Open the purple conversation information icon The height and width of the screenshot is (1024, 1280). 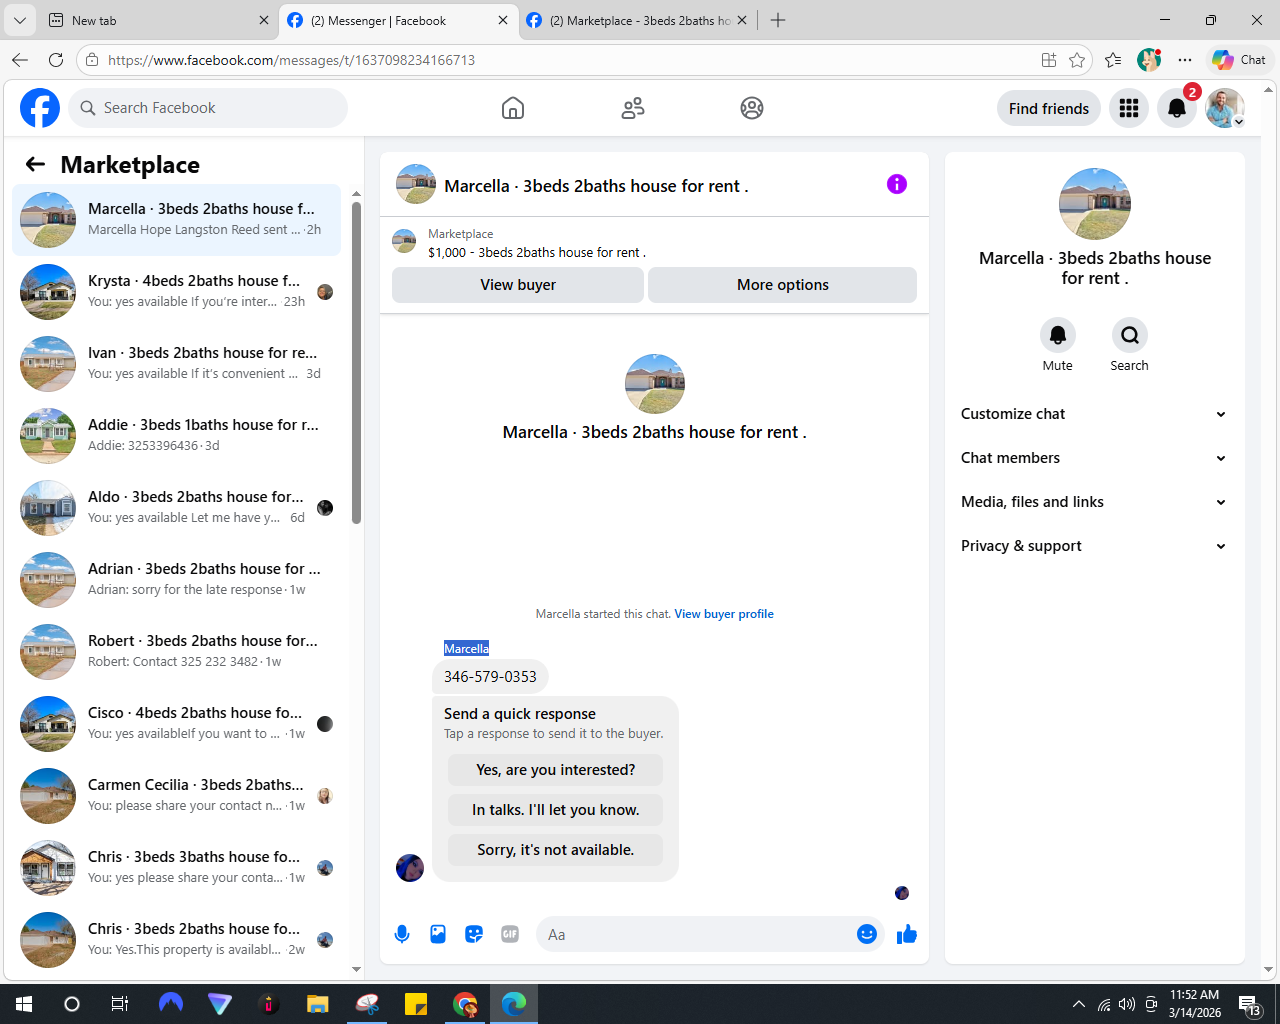(x=897, y=184)
